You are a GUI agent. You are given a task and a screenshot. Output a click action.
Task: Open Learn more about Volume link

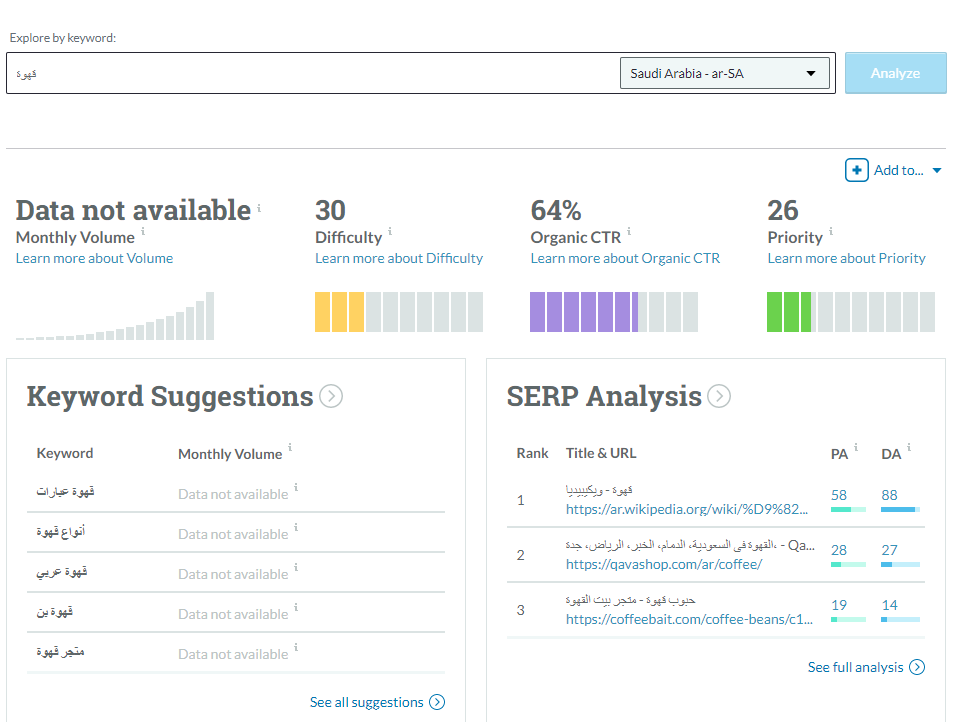(x=94, y=258)
